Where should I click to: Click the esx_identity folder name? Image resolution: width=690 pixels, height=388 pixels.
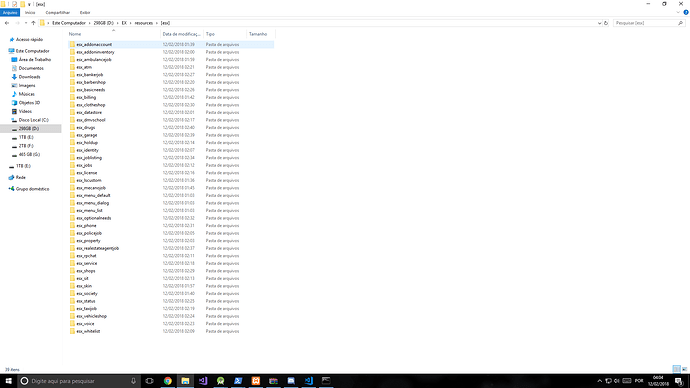pos(88,150)
